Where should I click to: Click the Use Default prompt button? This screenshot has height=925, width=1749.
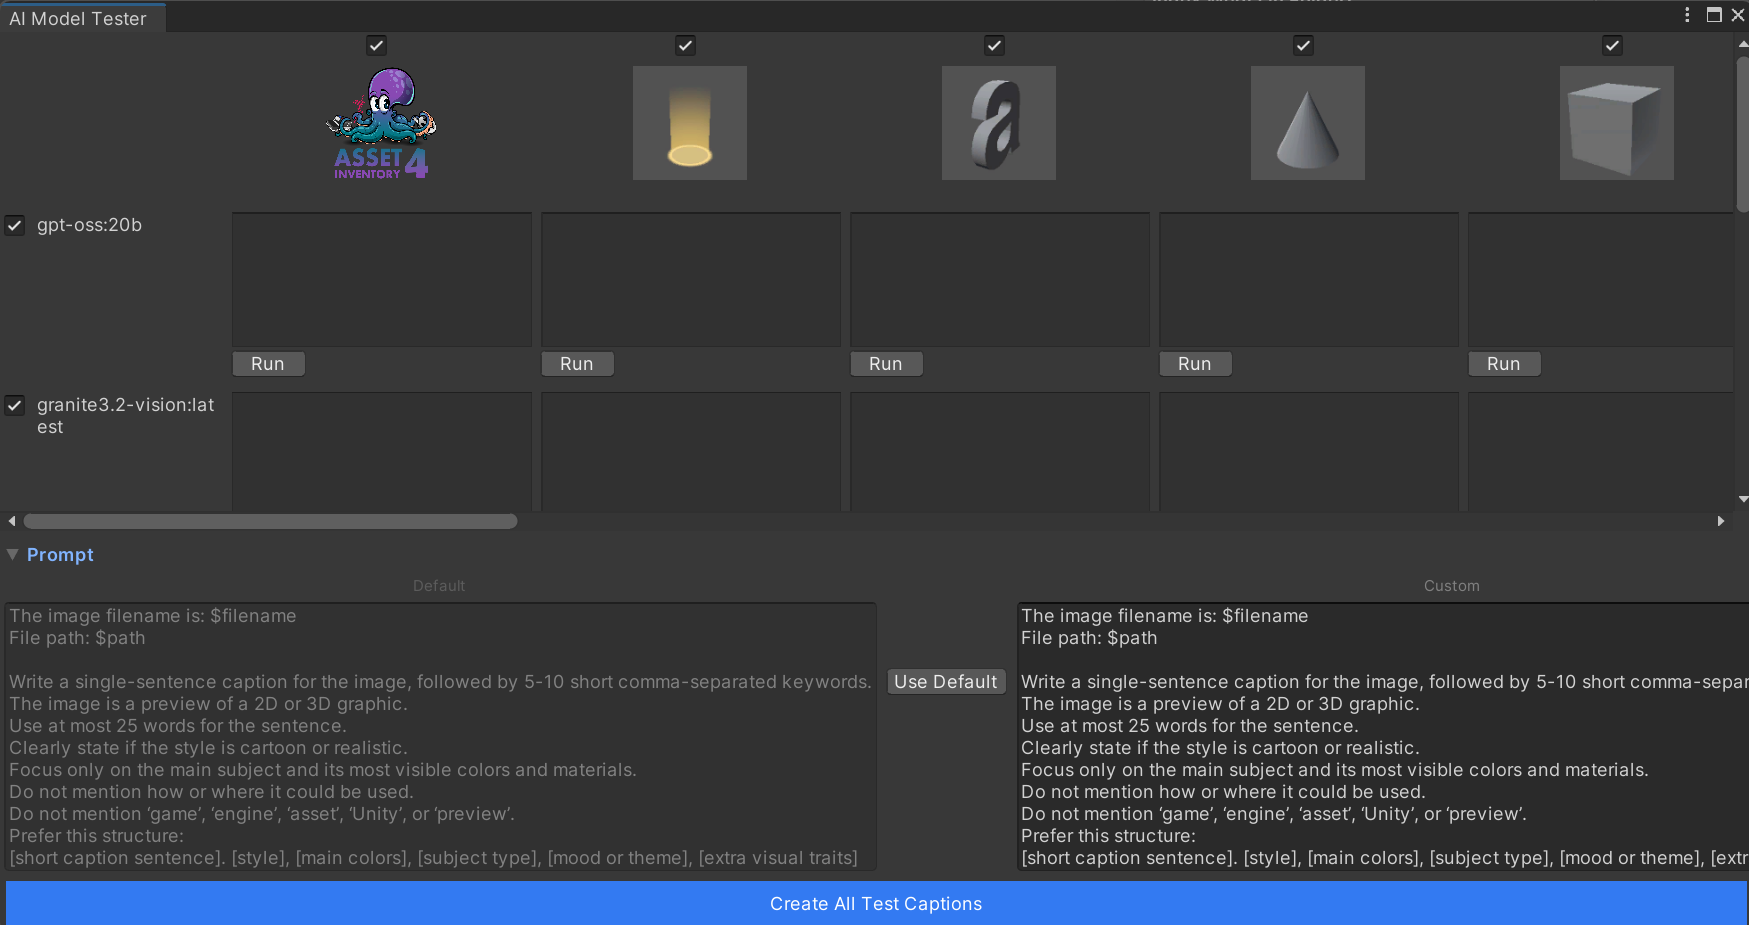pyautogui.click(x=946, y=682)
